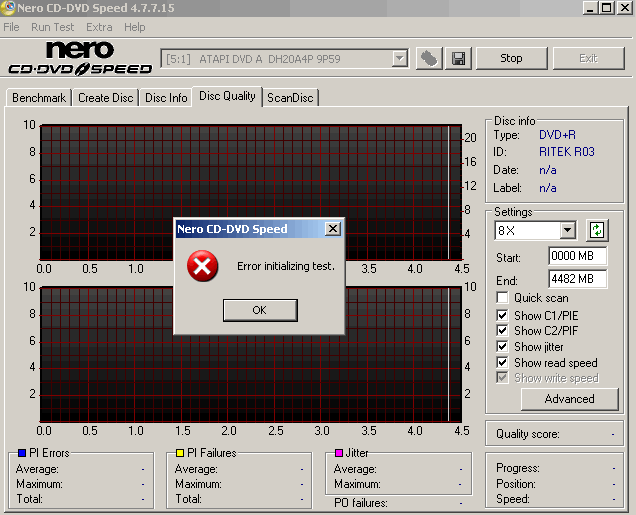Click the magenta Jitter legend square

pyautogui.click(x=339, y=453)
